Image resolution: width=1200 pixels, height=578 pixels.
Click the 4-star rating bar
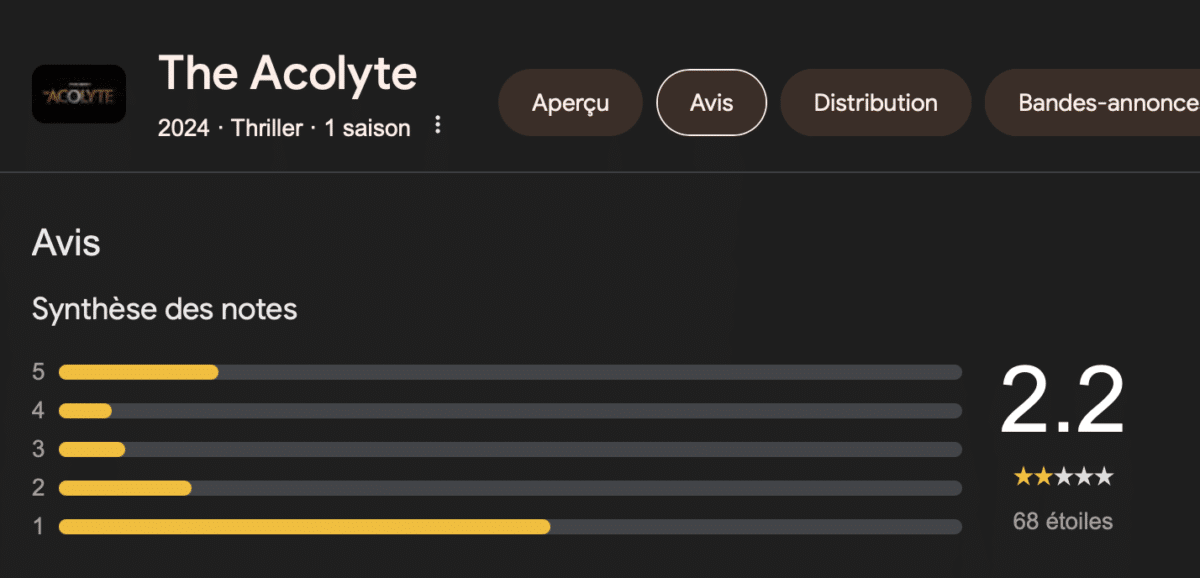pyautogui.click(x=510, y=411)
